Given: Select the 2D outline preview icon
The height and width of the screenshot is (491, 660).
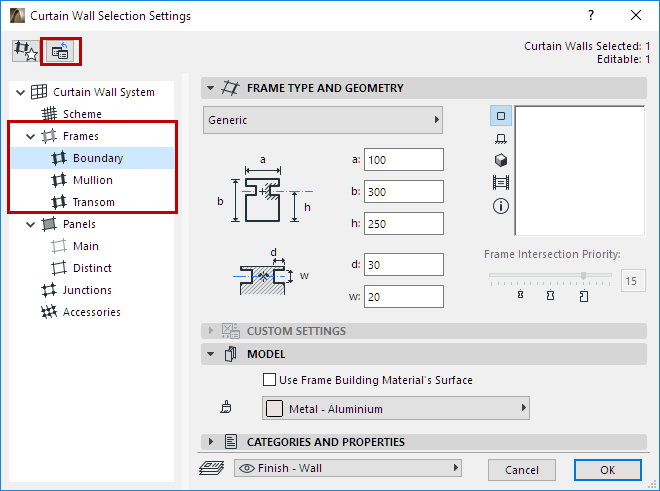Looking at the screenshot, I should click(x=501, y=116).
